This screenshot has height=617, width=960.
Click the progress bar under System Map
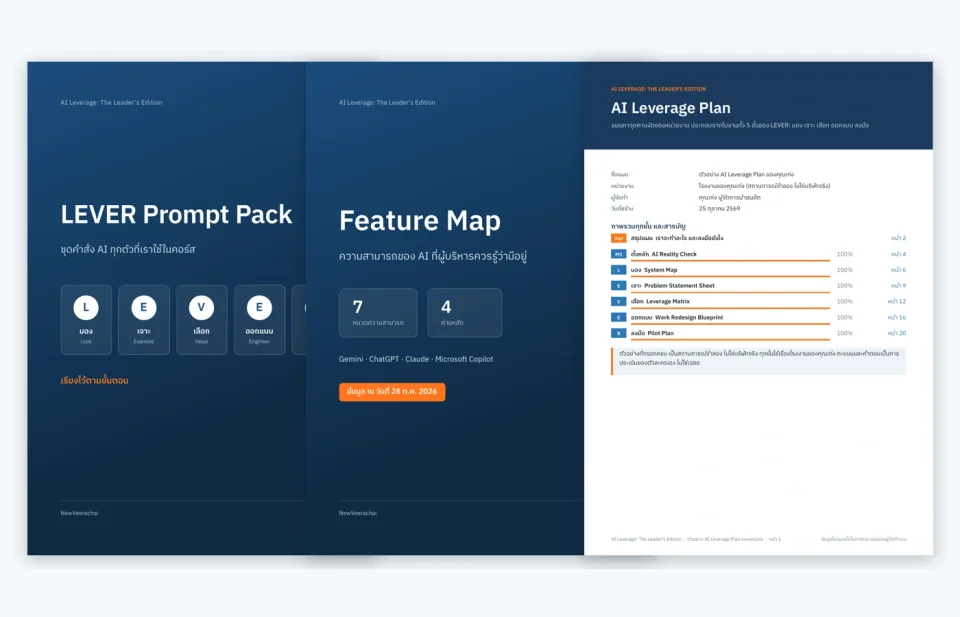(730, 276)
